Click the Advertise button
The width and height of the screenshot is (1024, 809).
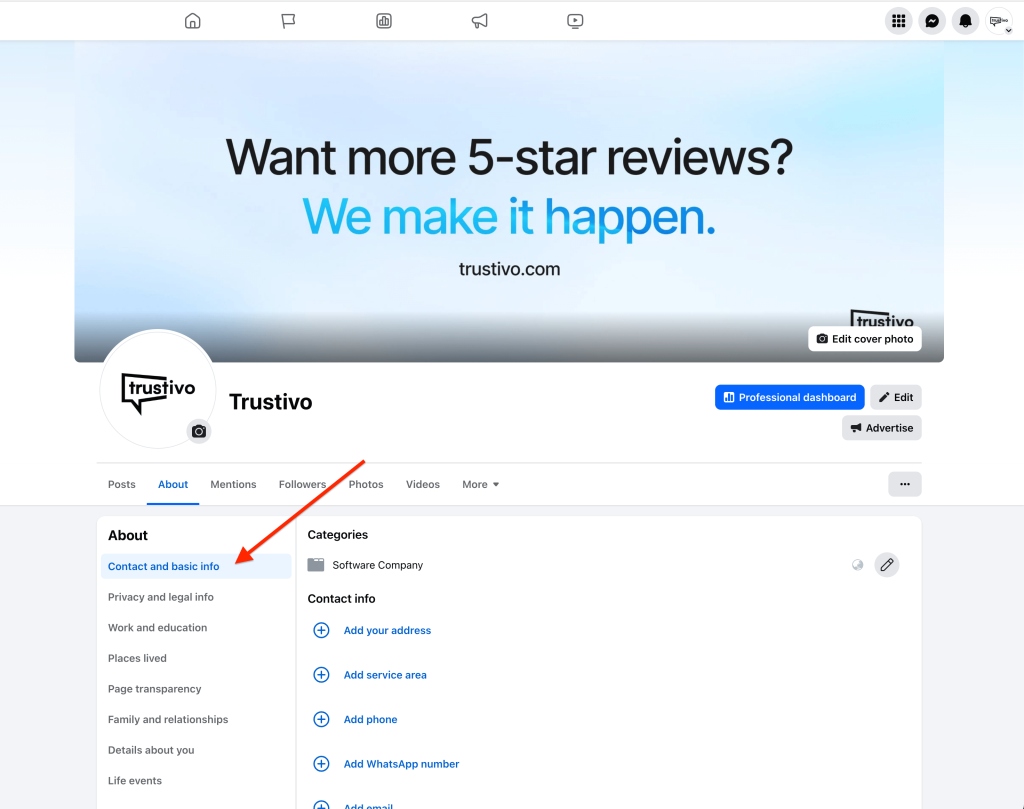click(881, 428)
